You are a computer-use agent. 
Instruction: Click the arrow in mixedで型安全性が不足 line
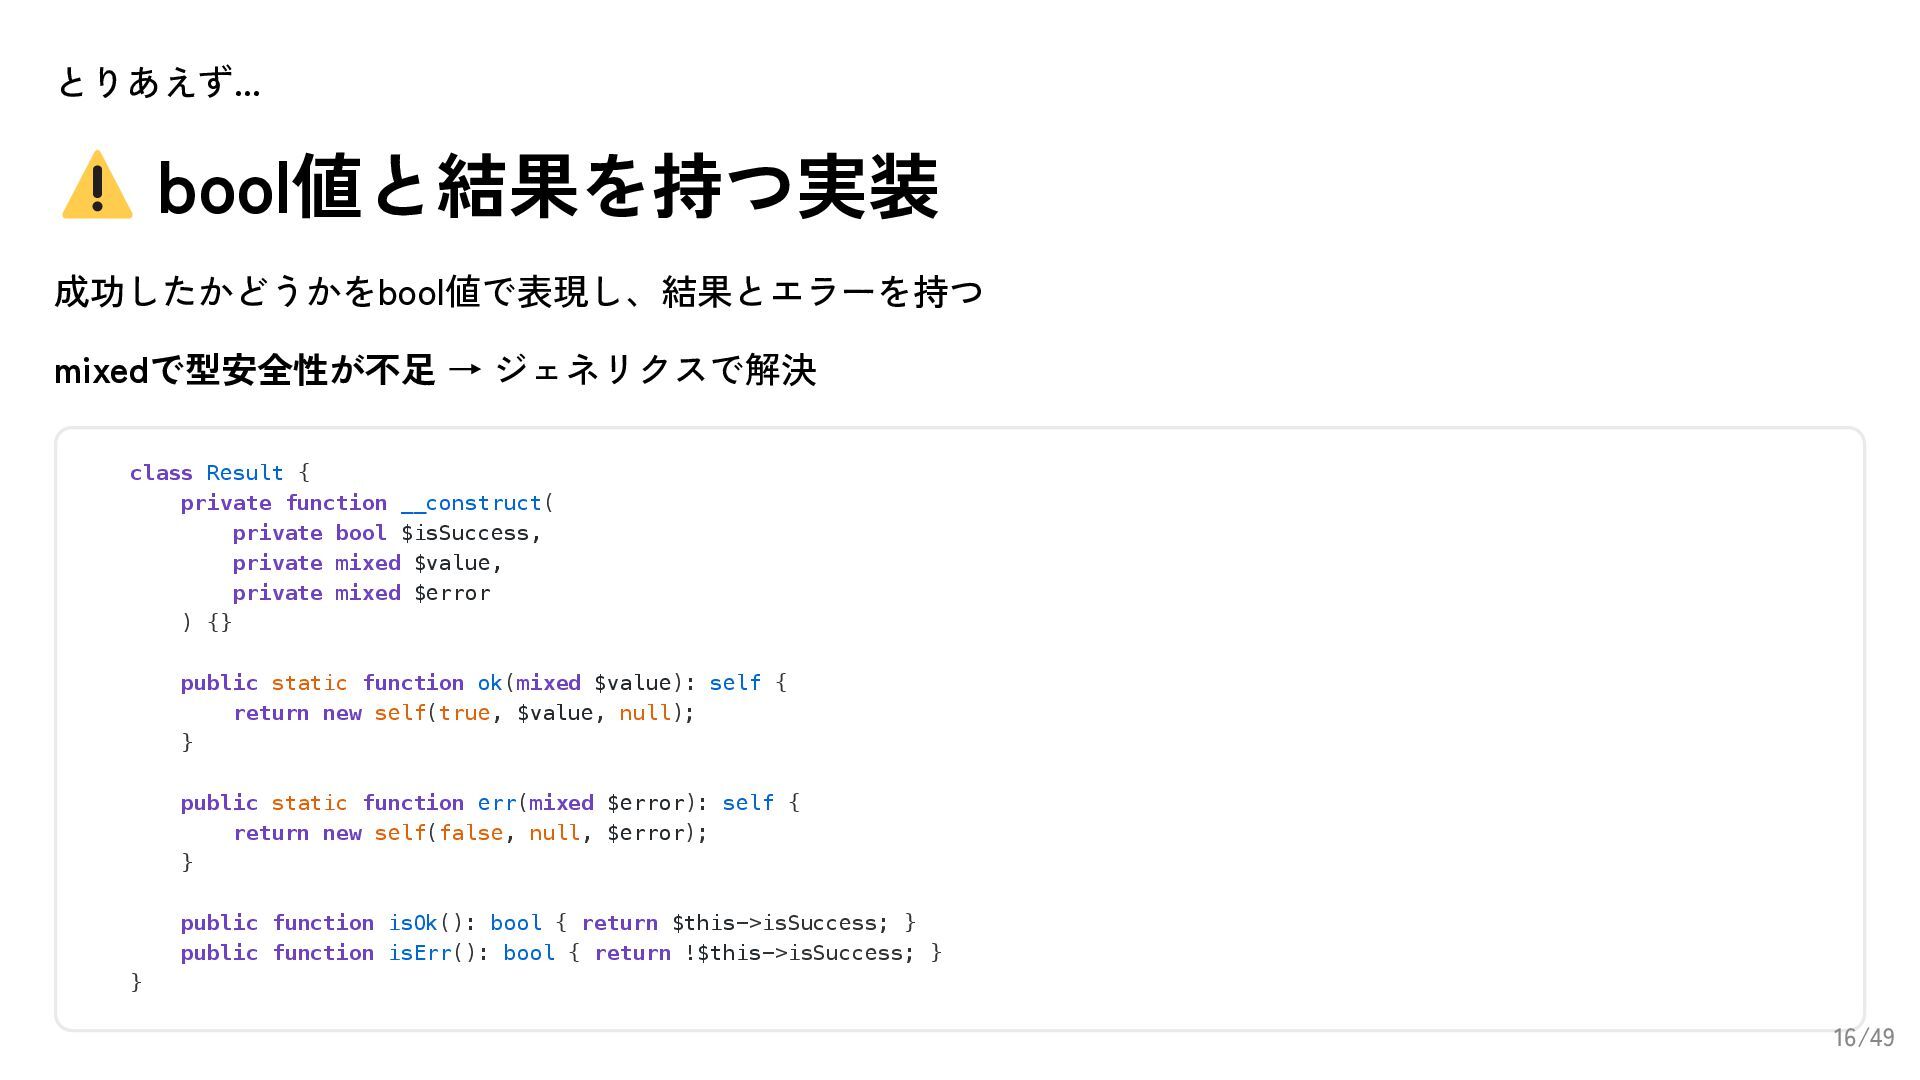coord(466,371)
